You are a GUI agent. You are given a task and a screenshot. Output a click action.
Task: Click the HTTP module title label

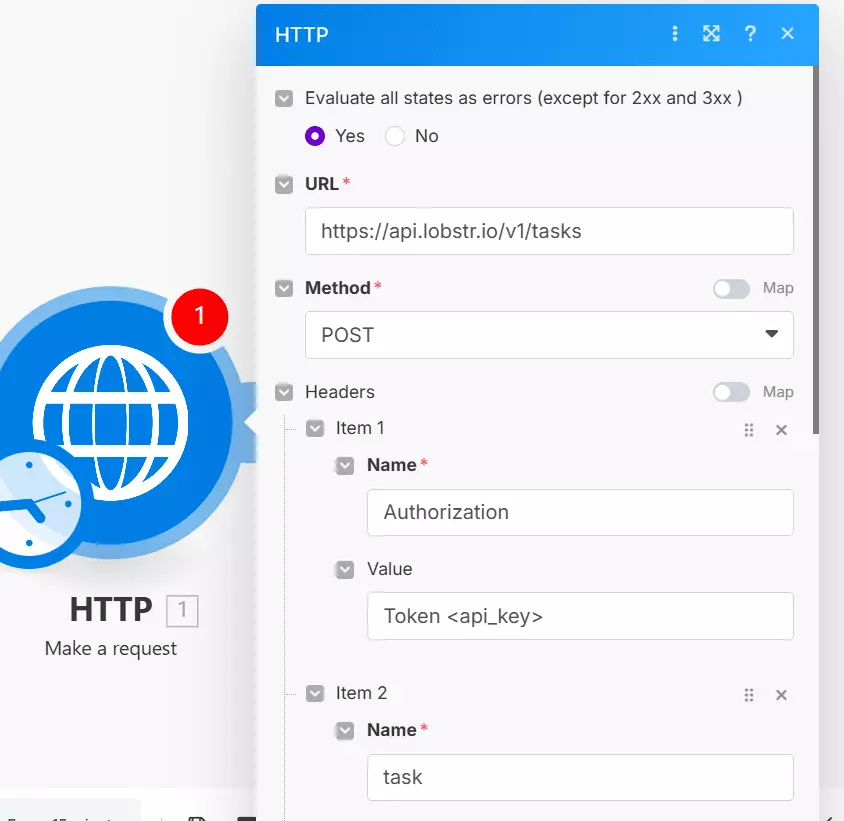tap(111, 609)
